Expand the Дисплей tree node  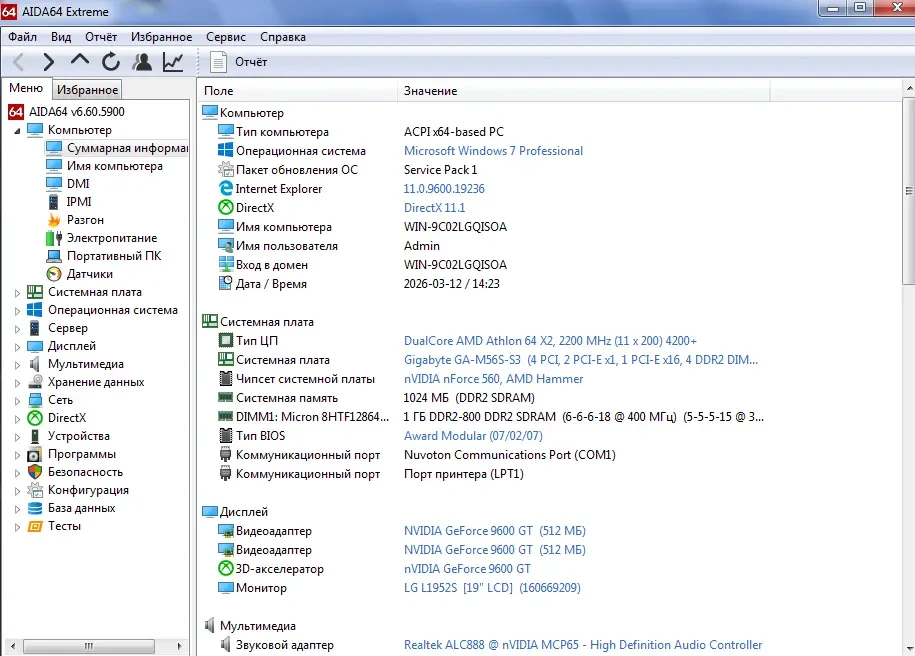17,347
